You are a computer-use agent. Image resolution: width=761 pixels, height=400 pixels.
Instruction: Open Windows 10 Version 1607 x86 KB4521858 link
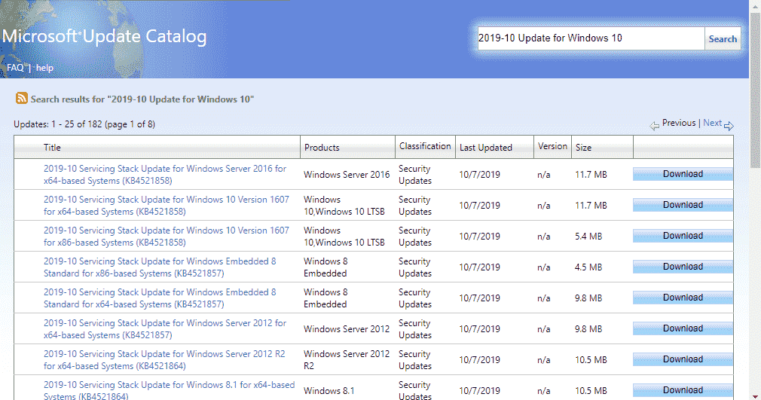point(166,236)
